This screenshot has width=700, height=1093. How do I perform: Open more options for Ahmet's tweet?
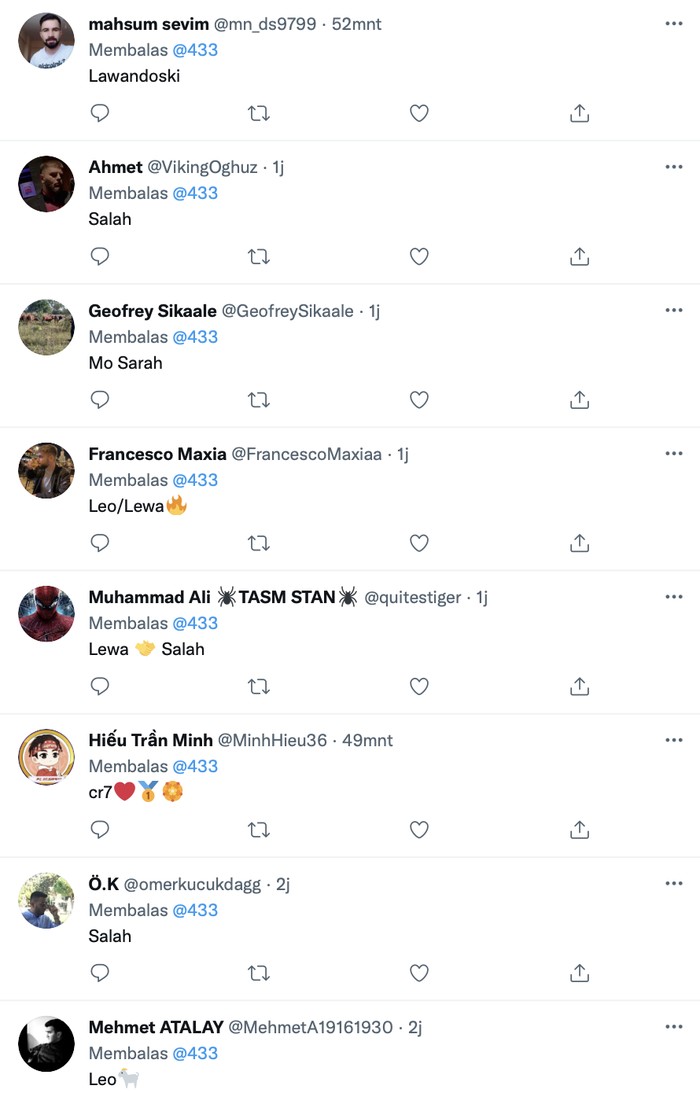tap(674, 167)
